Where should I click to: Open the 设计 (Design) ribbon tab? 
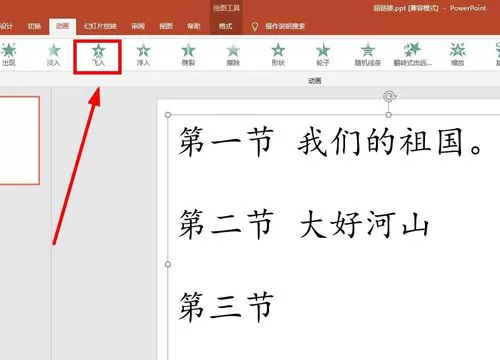tap(6, 26)
